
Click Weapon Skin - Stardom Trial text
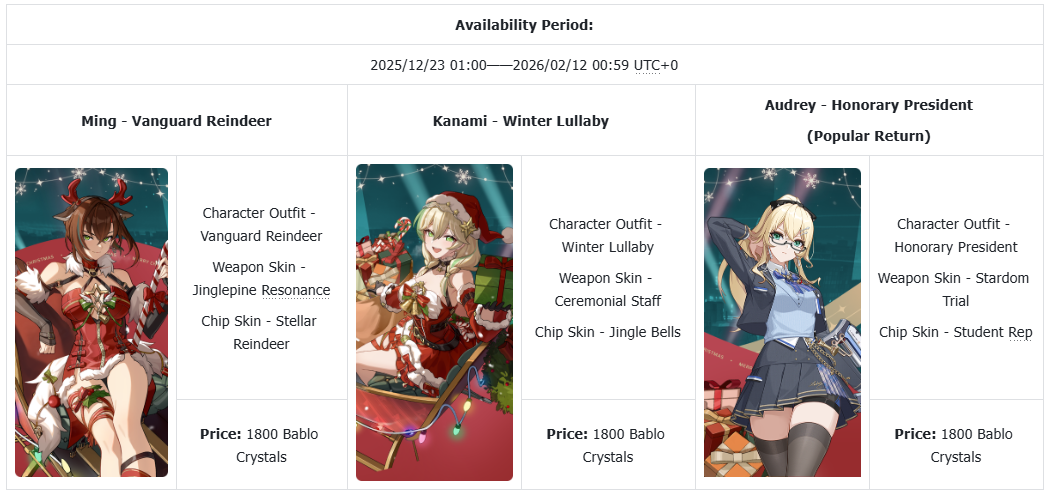click(955, 289)
